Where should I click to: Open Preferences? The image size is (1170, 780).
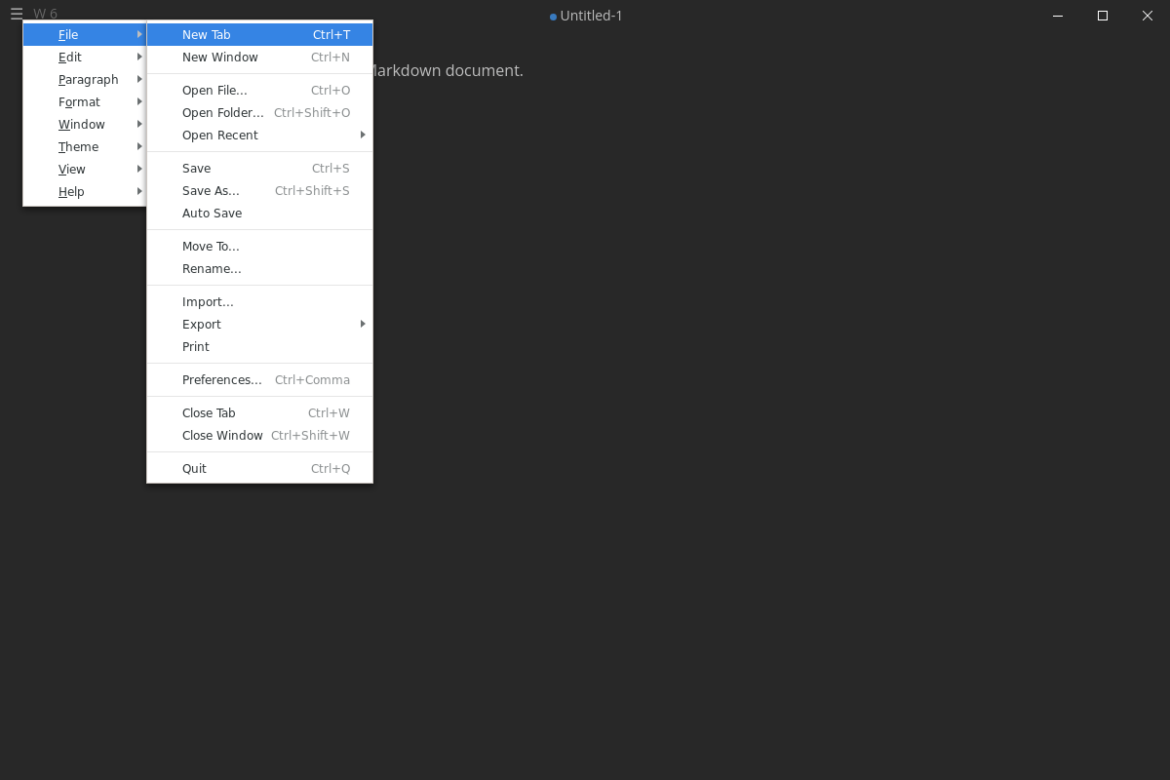[x=222, y=380]
